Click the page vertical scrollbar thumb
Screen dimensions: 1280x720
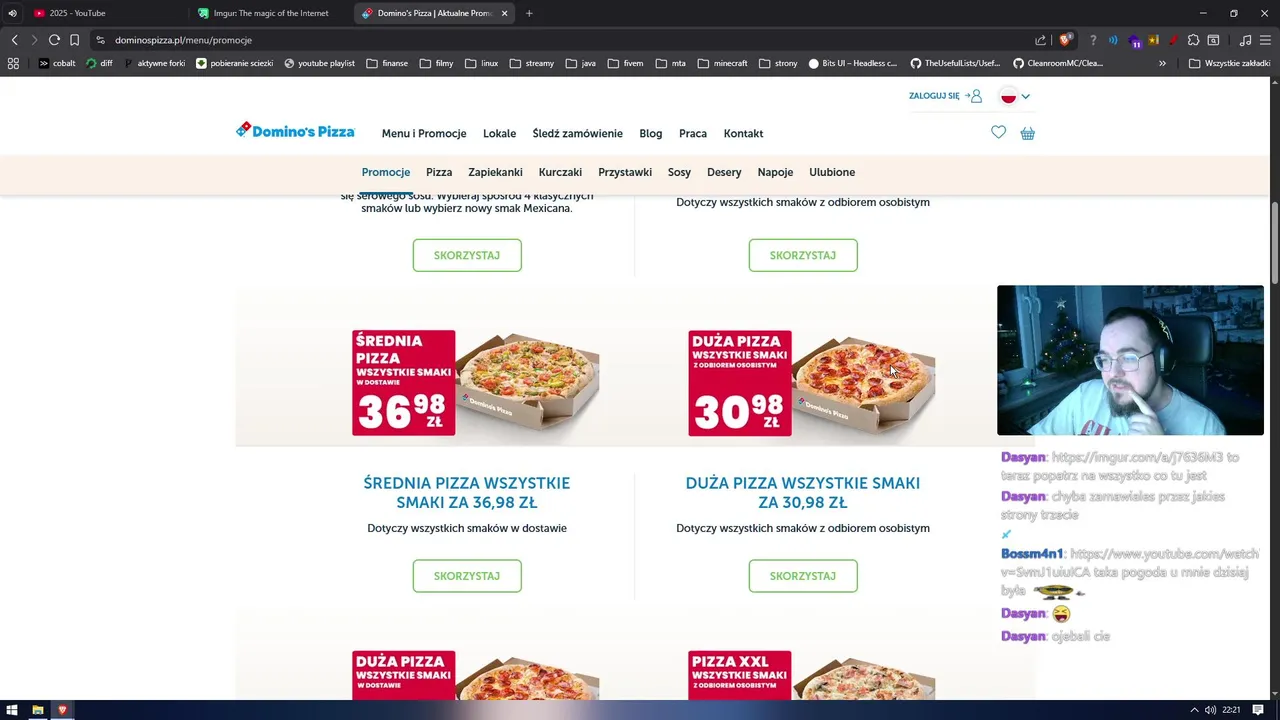pos(1274,244)
